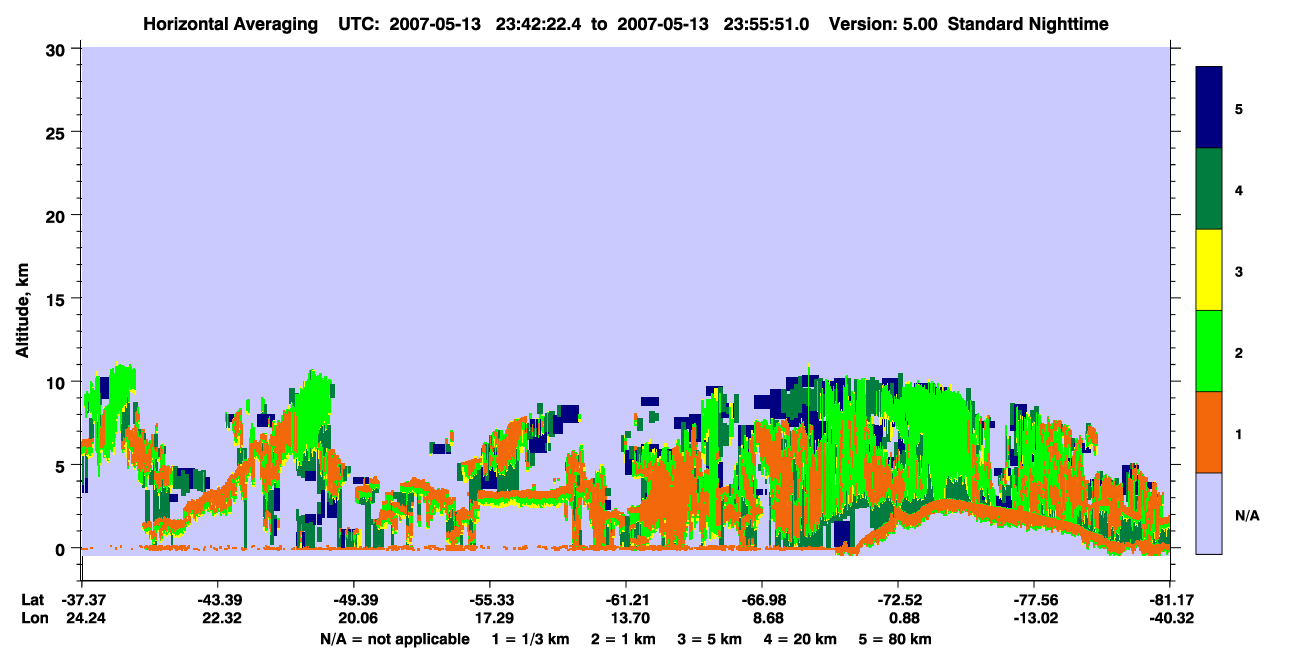
Task: Click the 'Lon' row label
Action: click(x=33, y=618)
